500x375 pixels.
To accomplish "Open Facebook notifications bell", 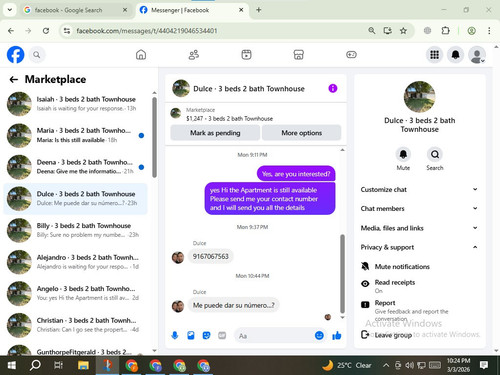I will tap(456, 55).
